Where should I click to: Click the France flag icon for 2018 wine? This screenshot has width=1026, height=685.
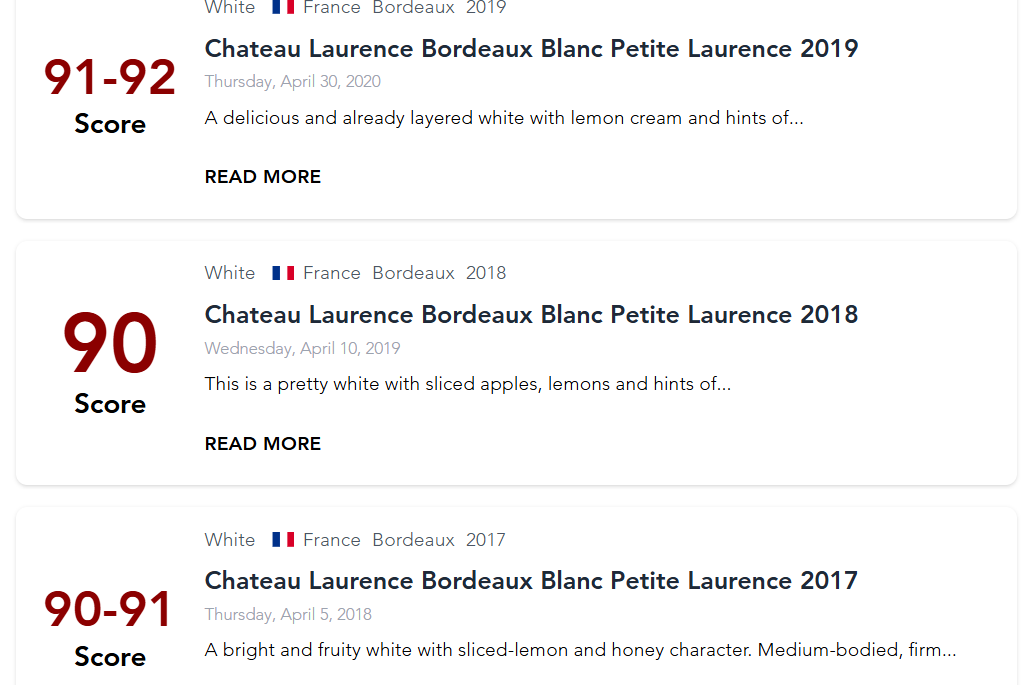(x=283, y=273)
